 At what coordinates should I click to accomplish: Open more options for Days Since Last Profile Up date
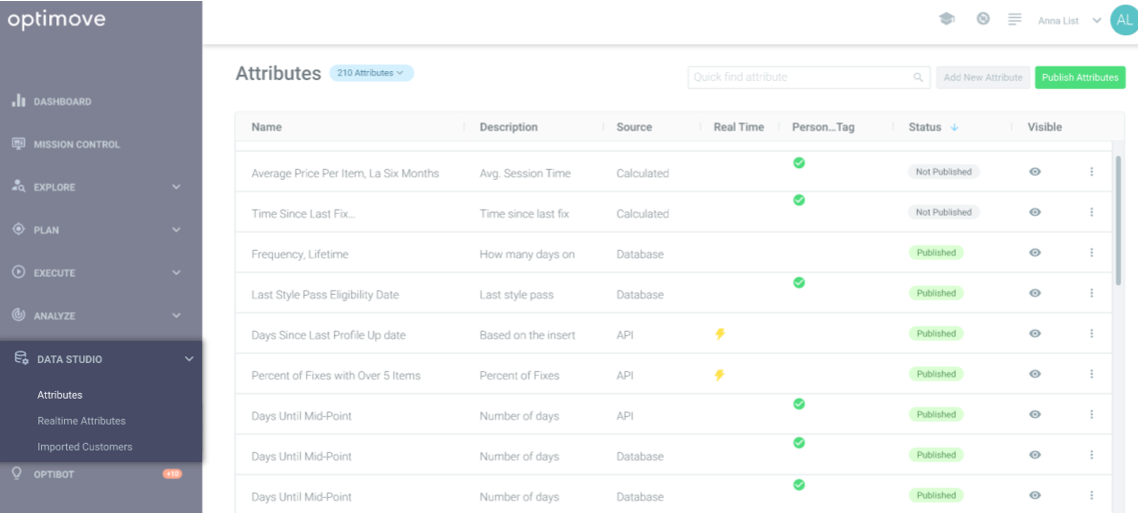coord(1091,334)
